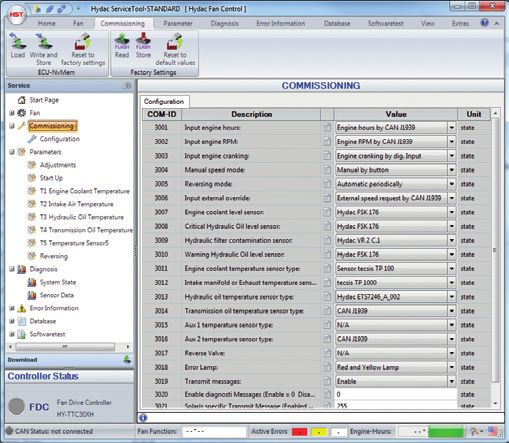The height and width of the screenshot is (443, 509).
Task: Click Reset to default values icon
Action: (175, 41)
